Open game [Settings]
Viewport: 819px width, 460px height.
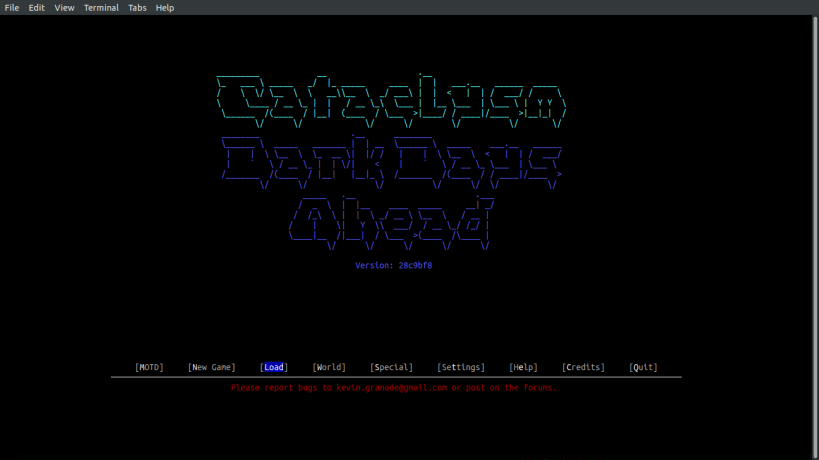[x=461, y=367]
